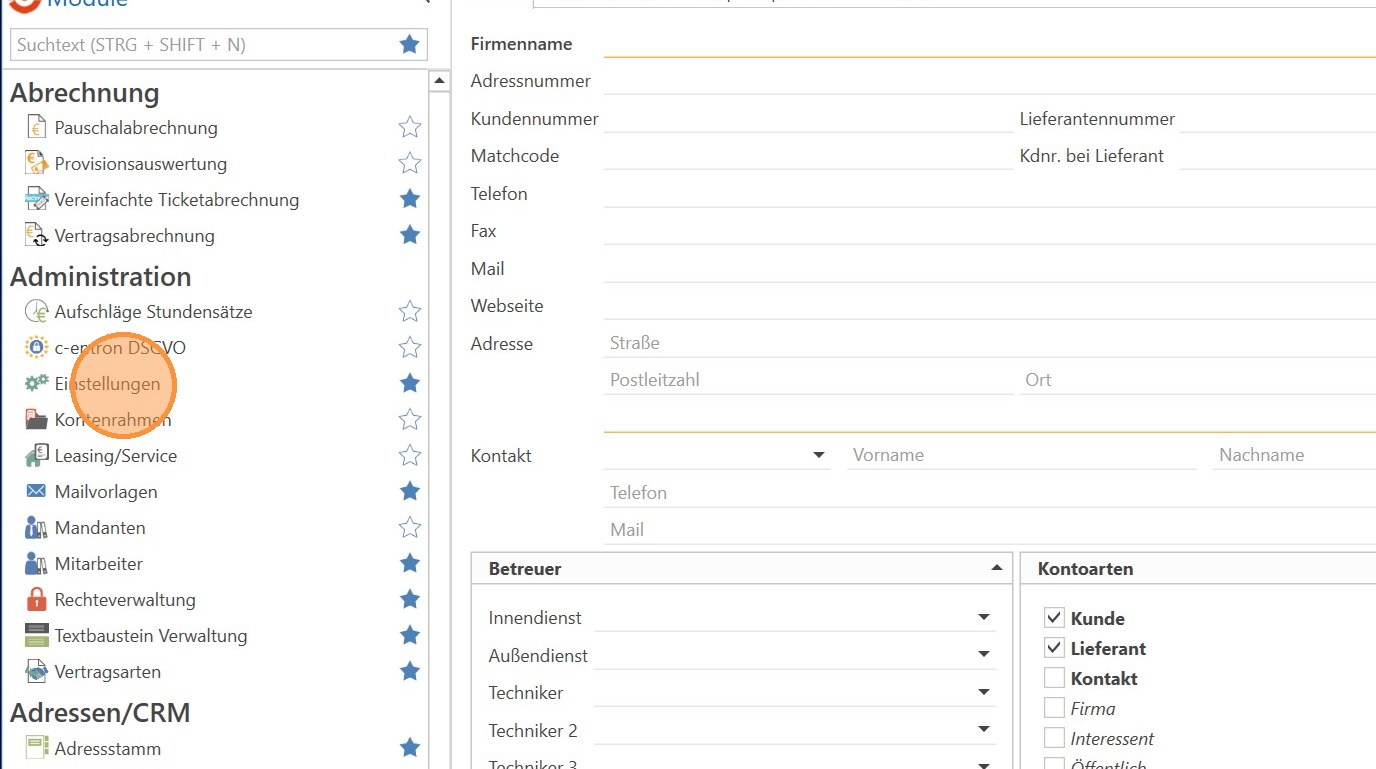Select the Adressstamm module icon

(37, 748)
